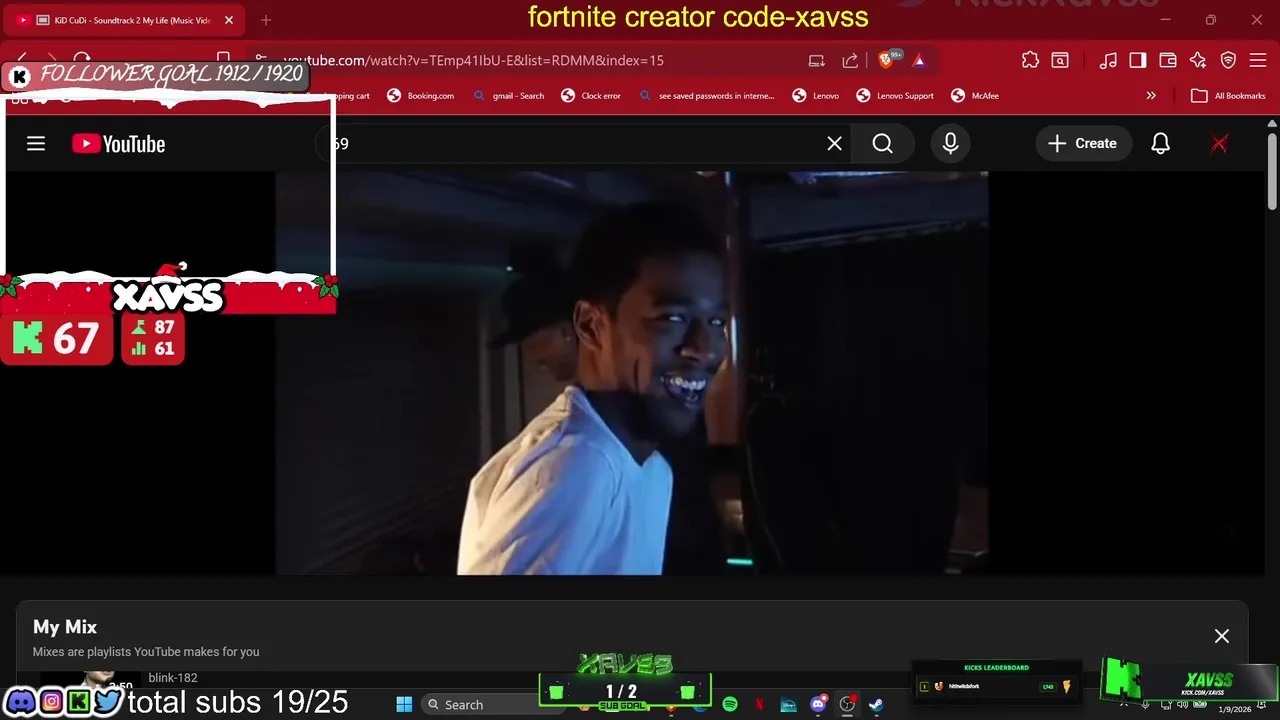Open Spotify from the taskbar

tap(730, 705)
